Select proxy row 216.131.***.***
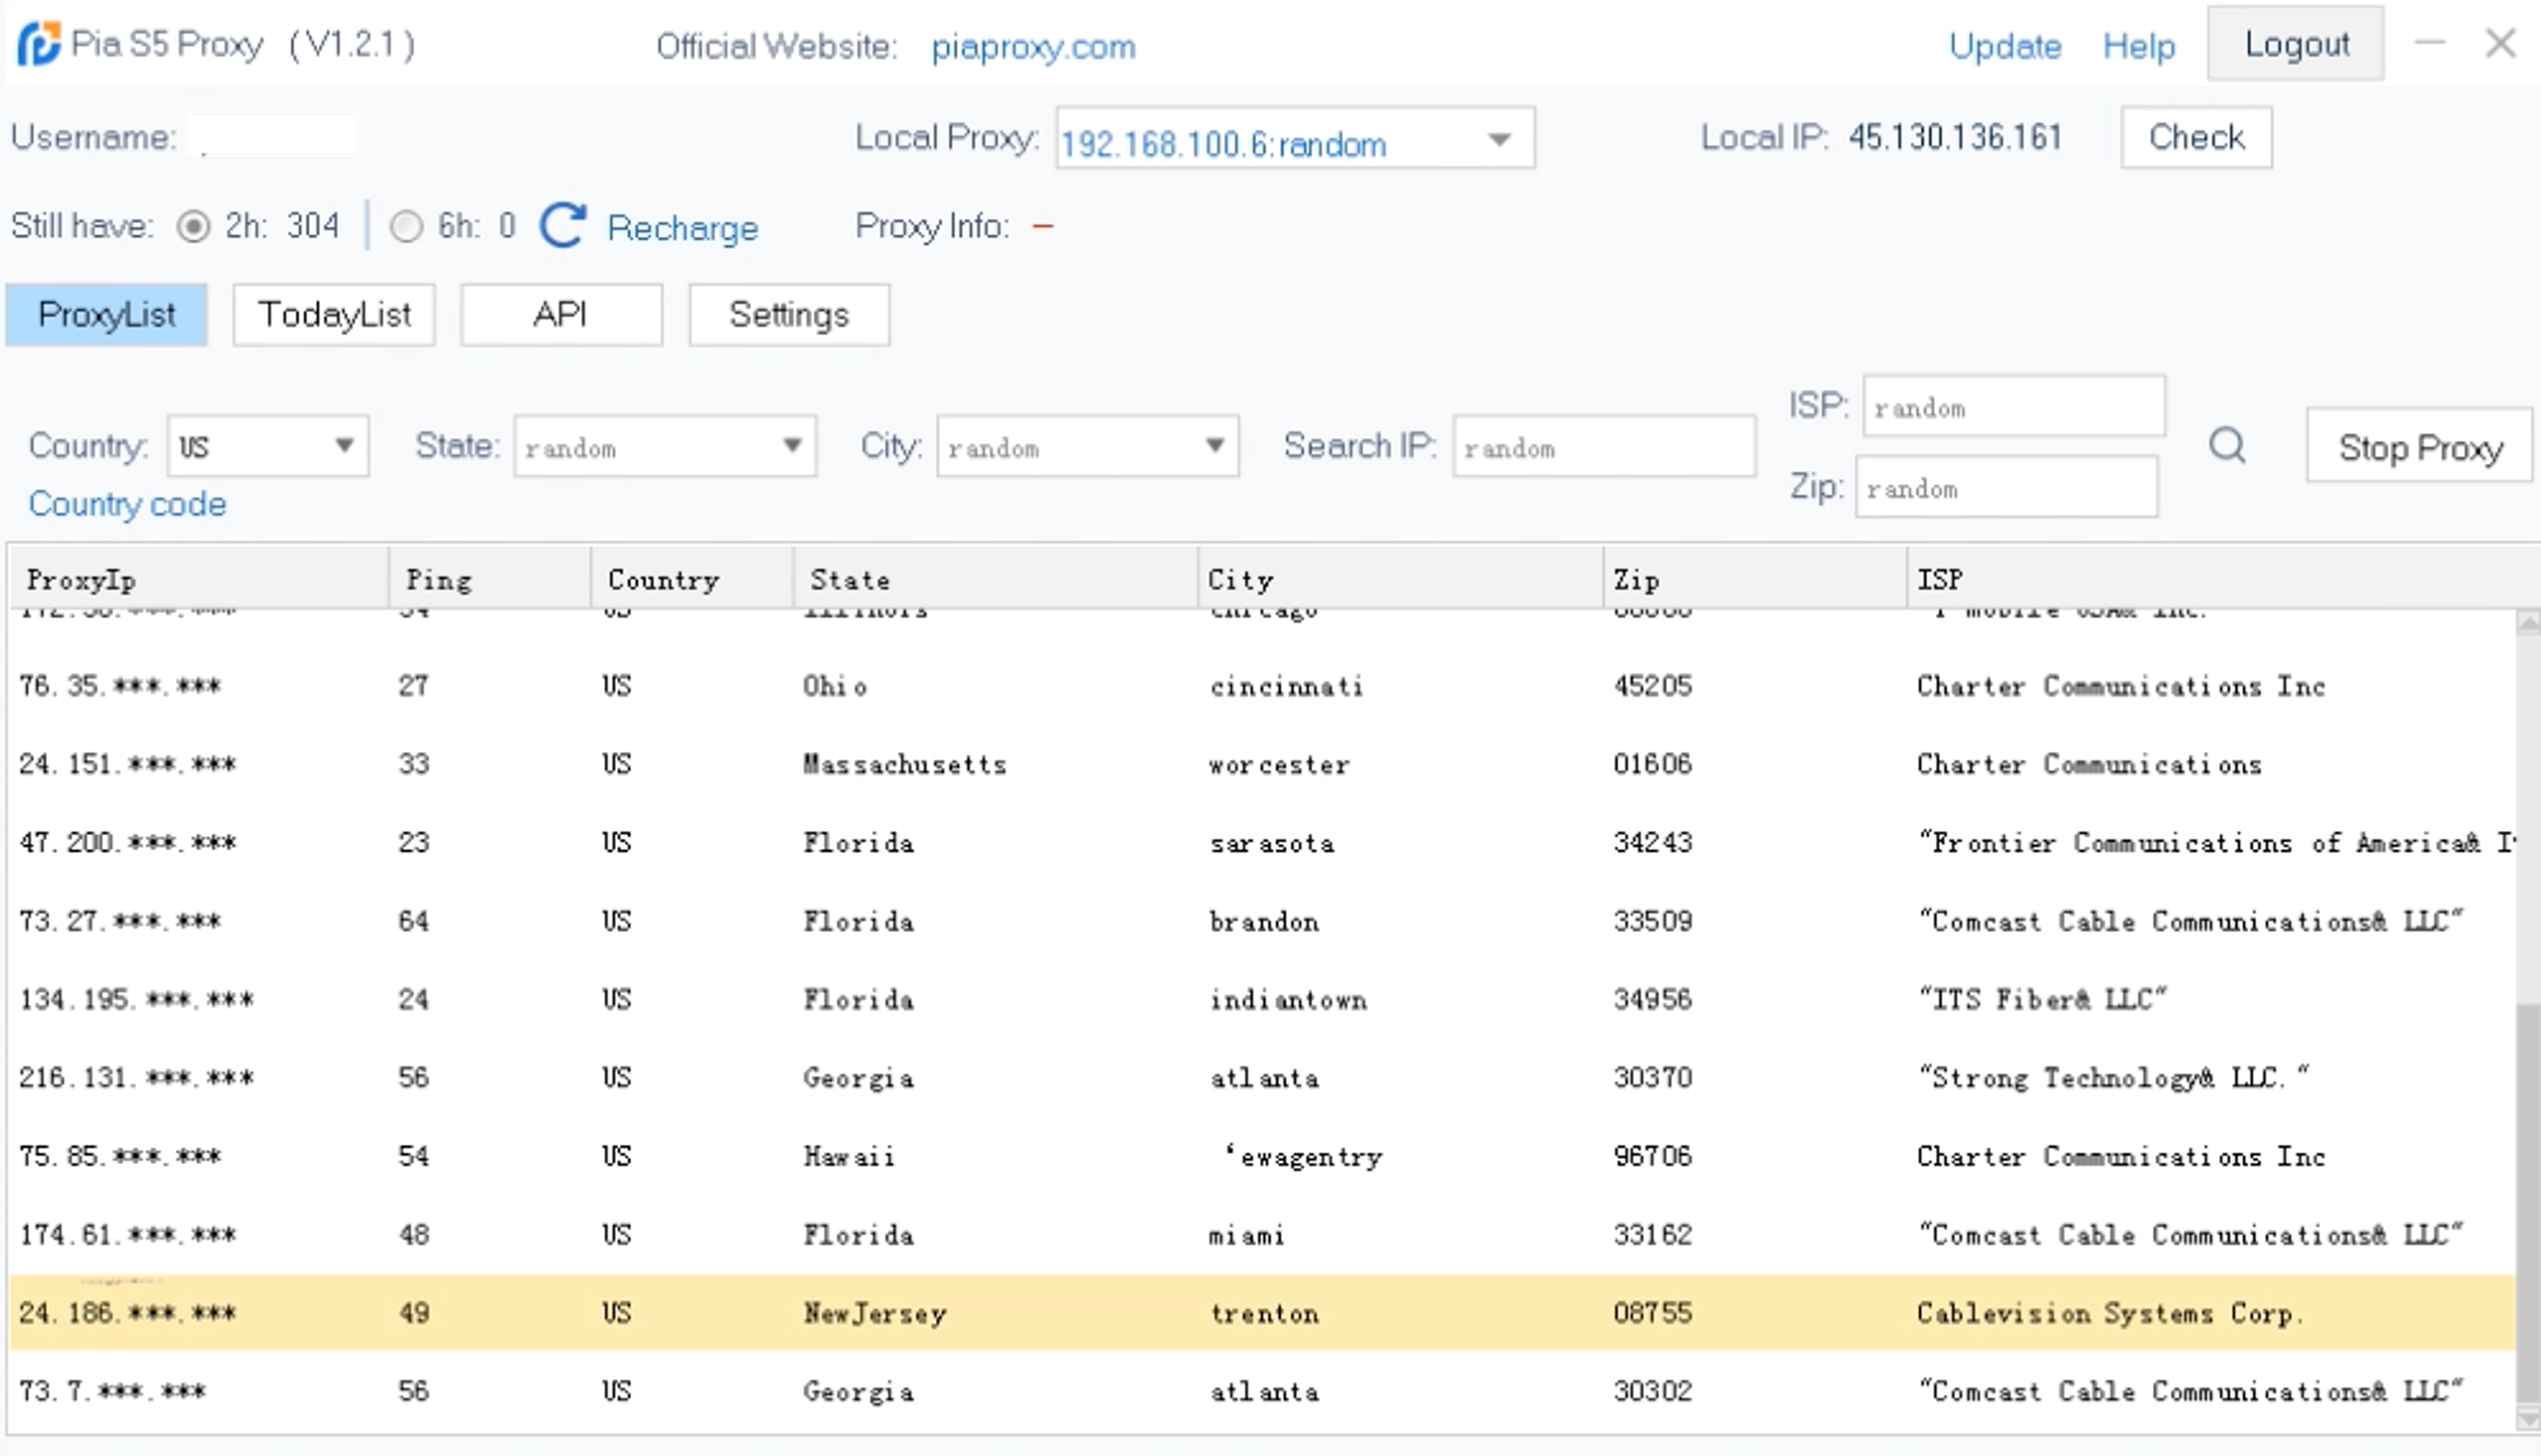 1262,1078
